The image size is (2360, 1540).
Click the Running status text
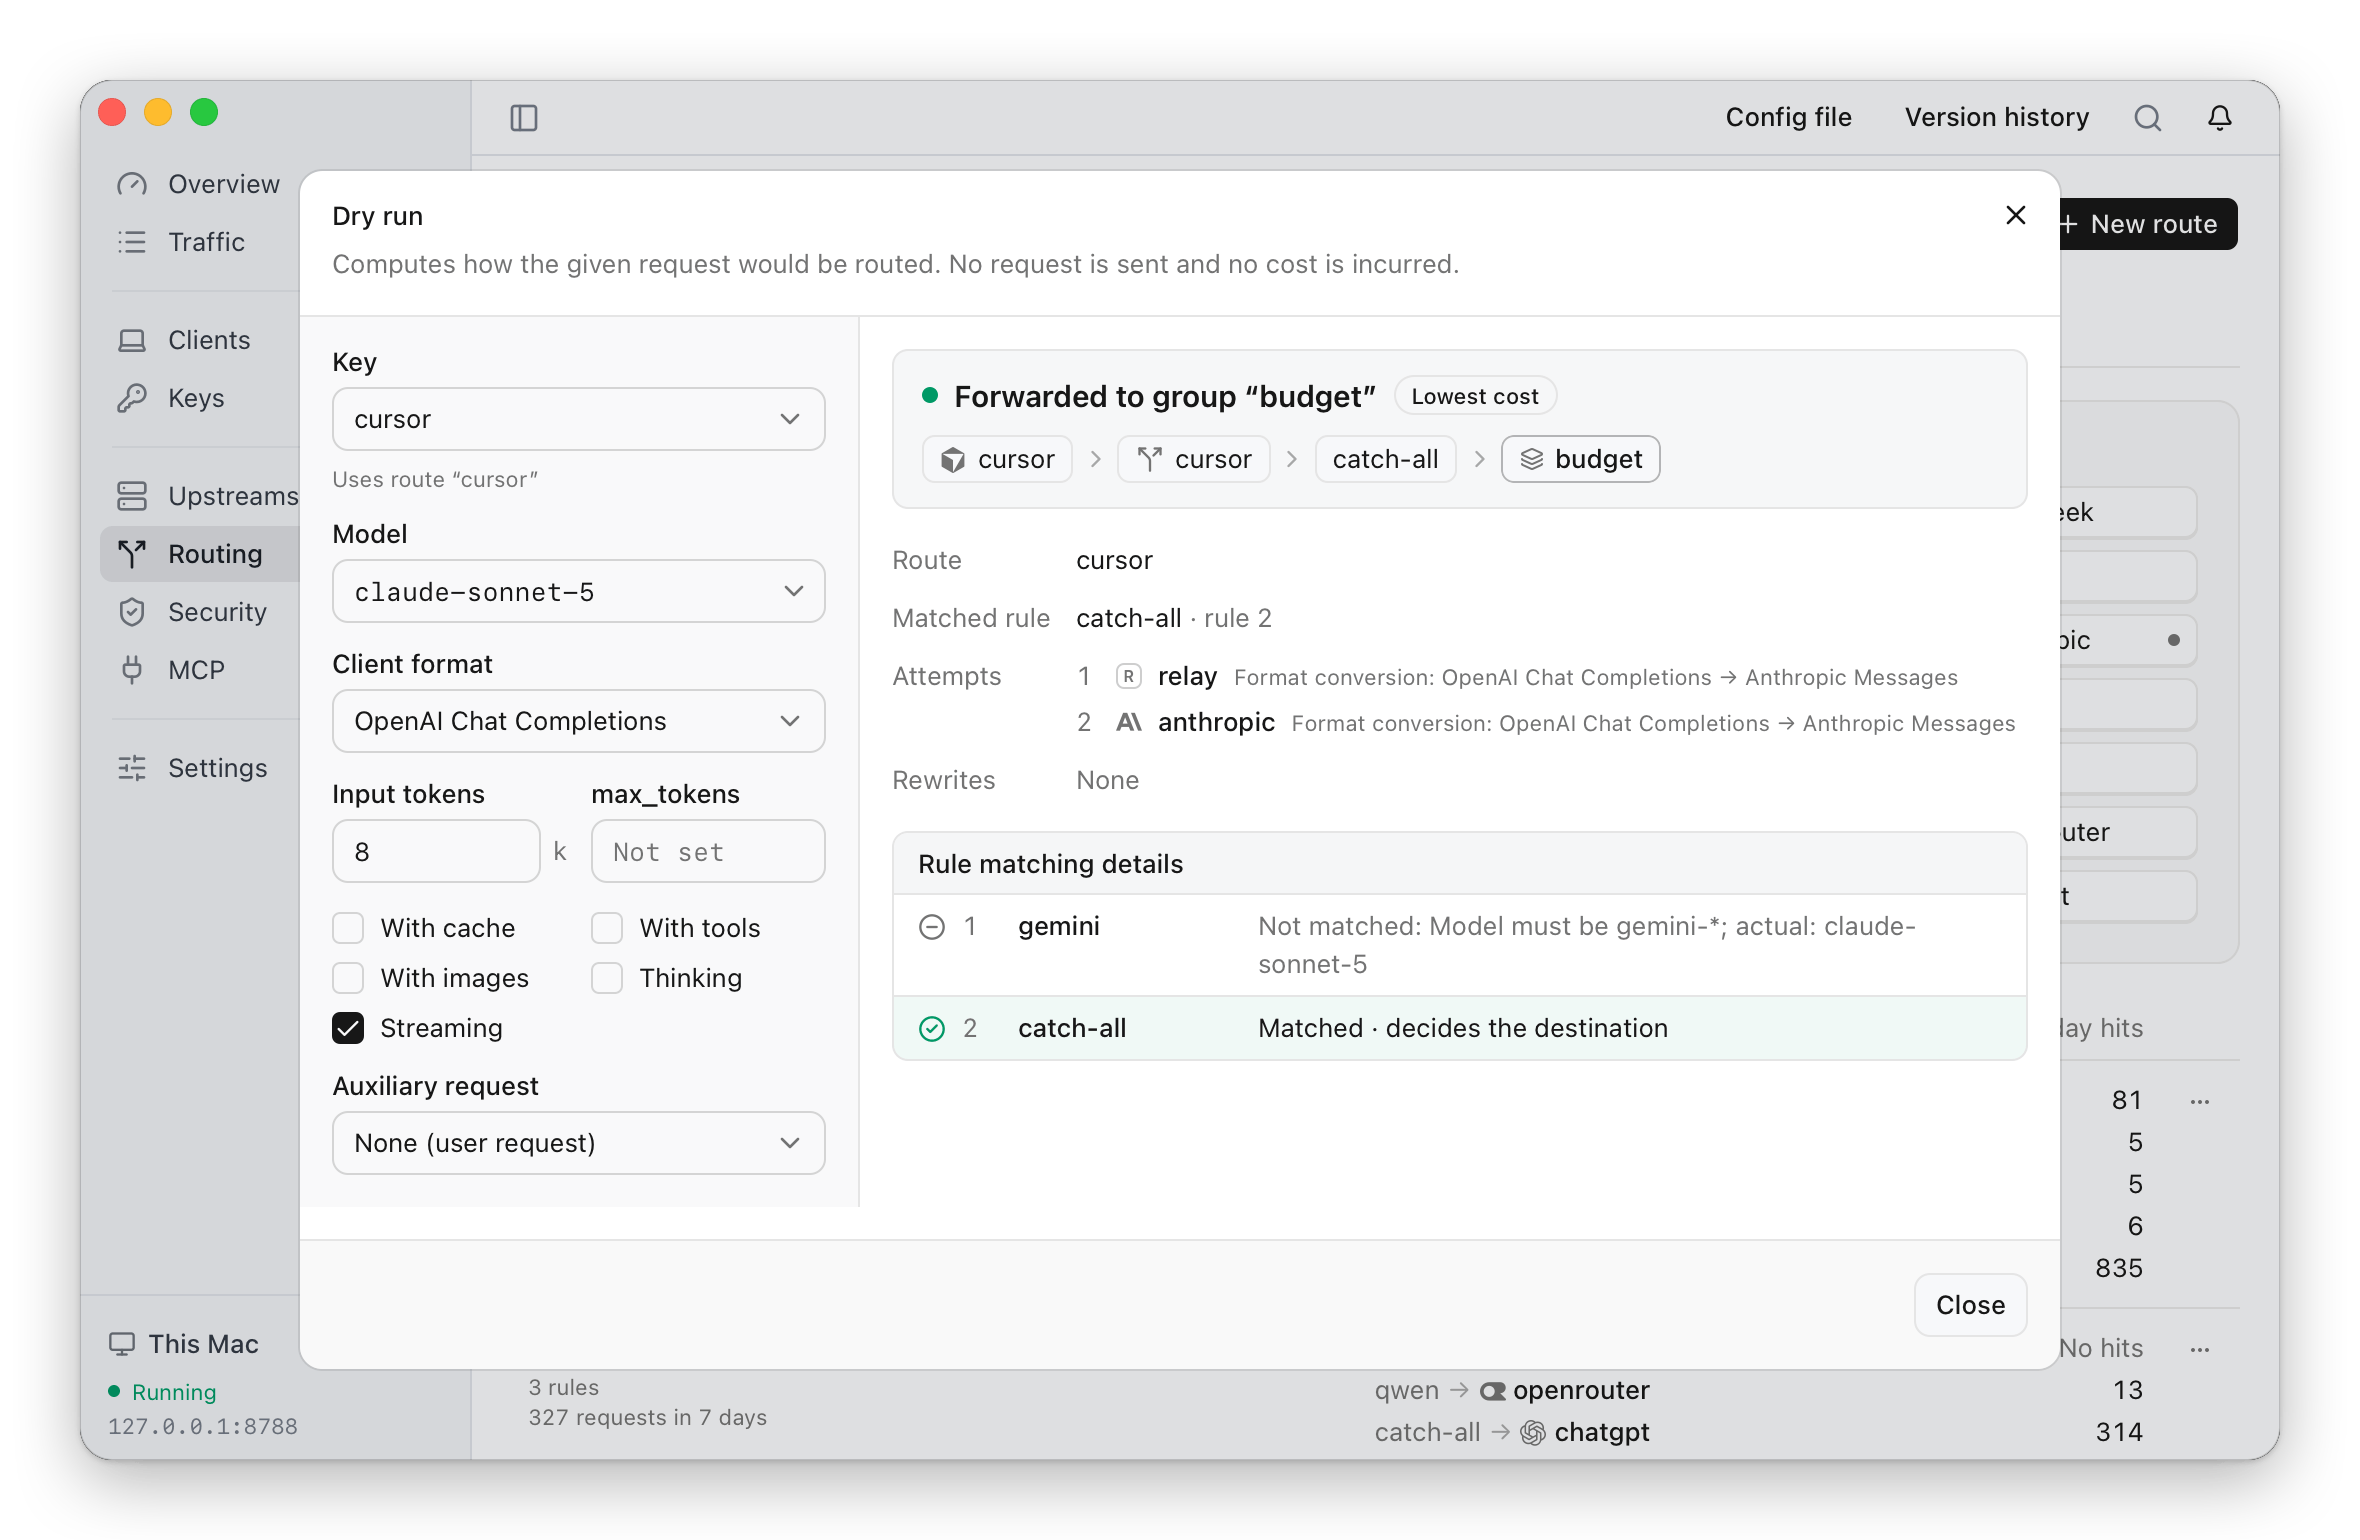(x=174, y=1393)
